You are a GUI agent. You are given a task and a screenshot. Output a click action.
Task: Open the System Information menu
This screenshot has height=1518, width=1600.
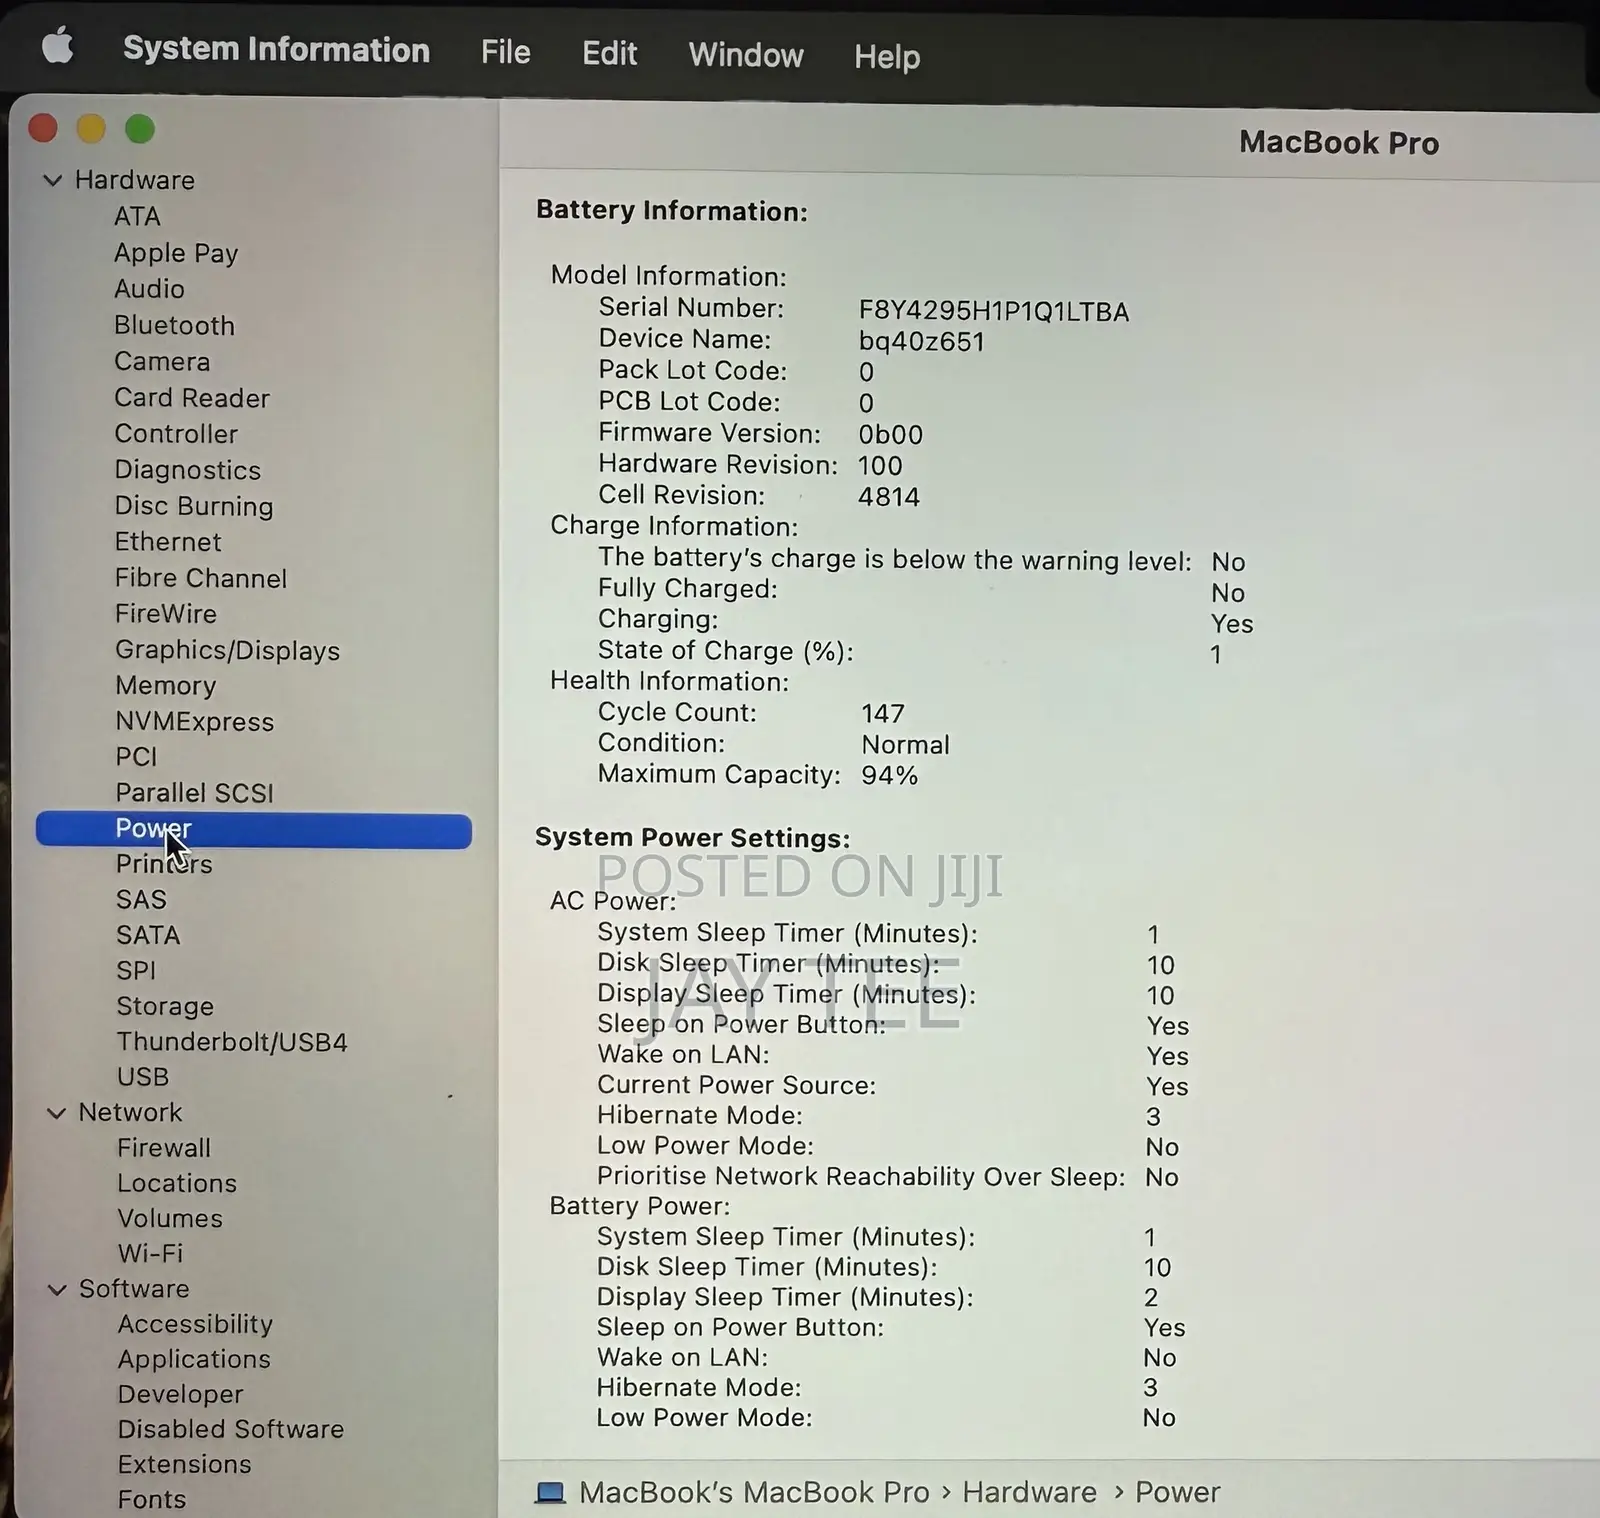[276, 49]
